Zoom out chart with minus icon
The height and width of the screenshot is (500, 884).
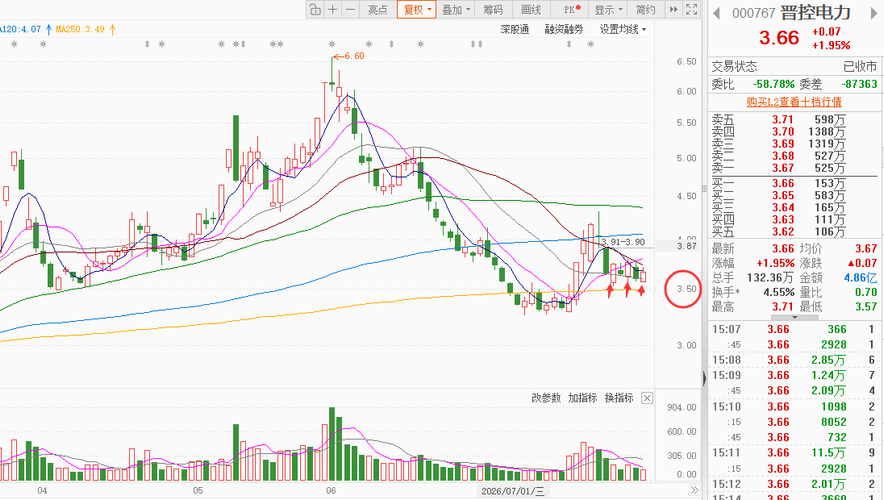point(350,10)
